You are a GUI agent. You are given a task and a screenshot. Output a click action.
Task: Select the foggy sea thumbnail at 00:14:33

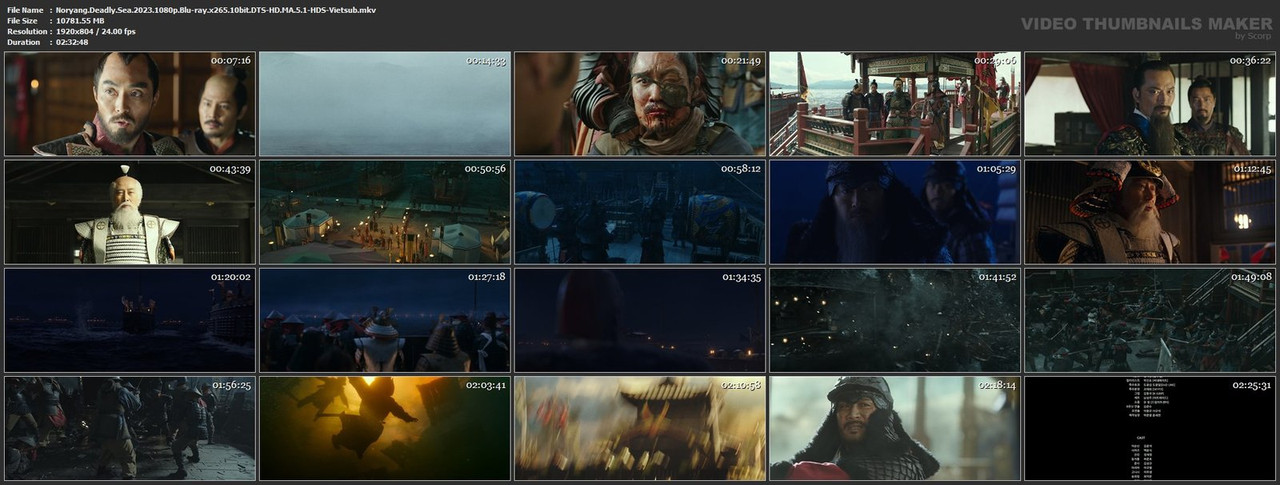(385, 103)
